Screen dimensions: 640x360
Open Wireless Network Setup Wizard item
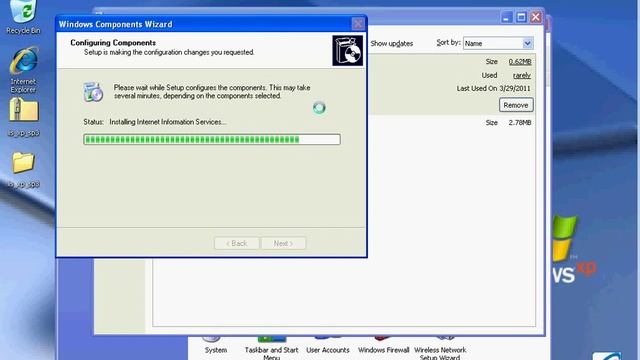(440, 348)
